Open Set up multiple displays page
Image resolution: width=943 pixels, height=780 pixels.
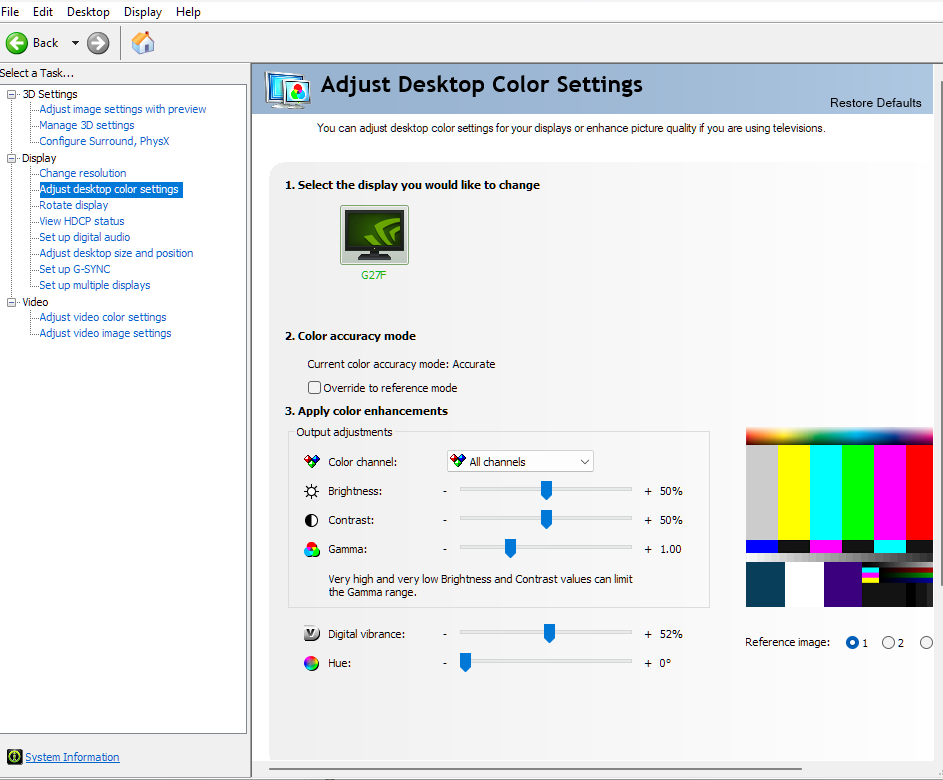tap(94, 285)
